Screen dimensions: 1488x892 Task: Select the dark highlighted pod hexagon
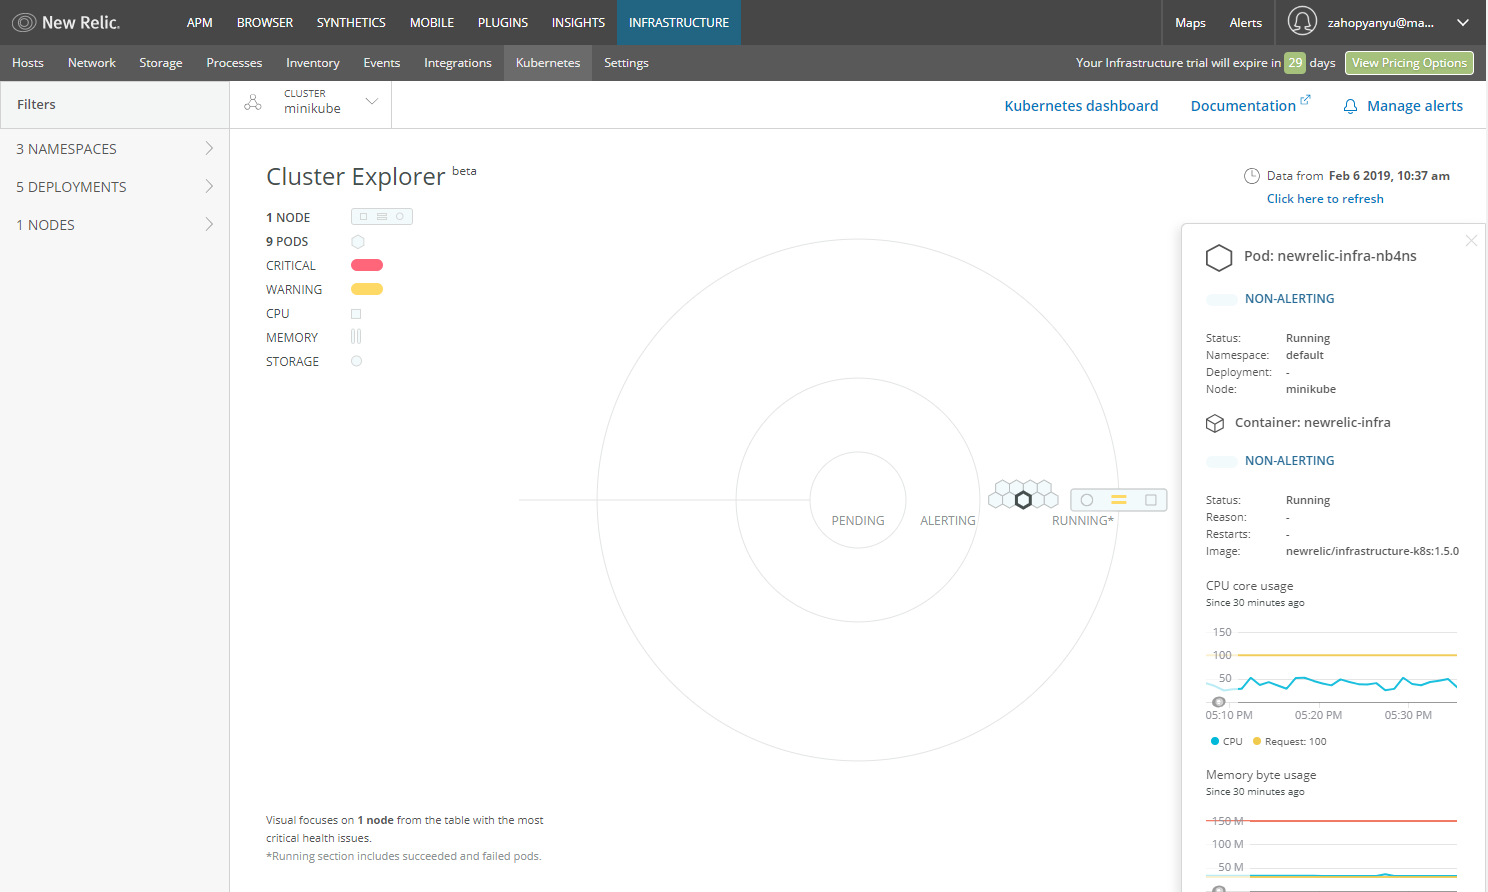1023,500
